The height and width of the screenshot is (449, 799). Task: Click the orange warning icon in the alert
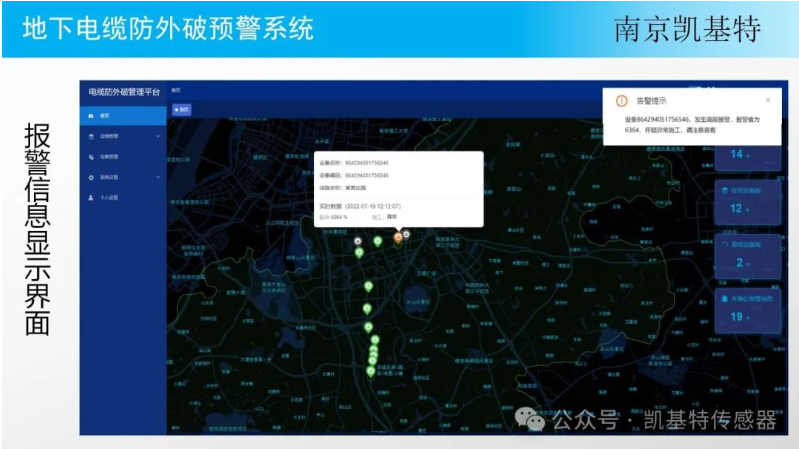pos(621,100)
